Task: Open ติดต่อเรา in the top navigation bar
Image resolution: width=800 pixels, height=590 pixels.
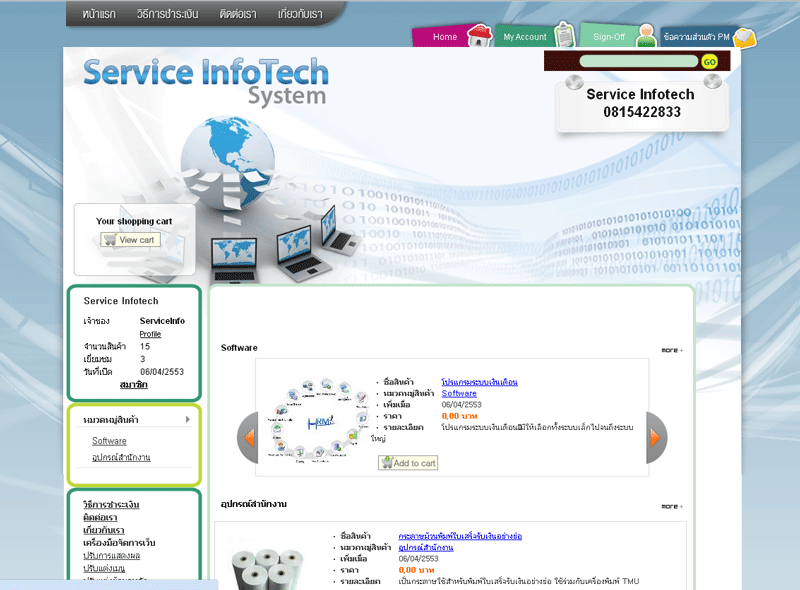Action: (238, 14)
